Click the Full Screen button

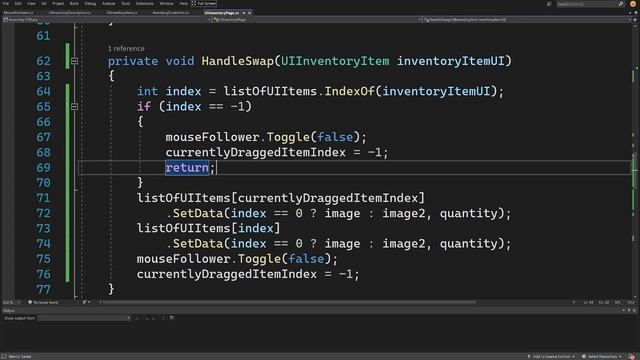(204, 3)
